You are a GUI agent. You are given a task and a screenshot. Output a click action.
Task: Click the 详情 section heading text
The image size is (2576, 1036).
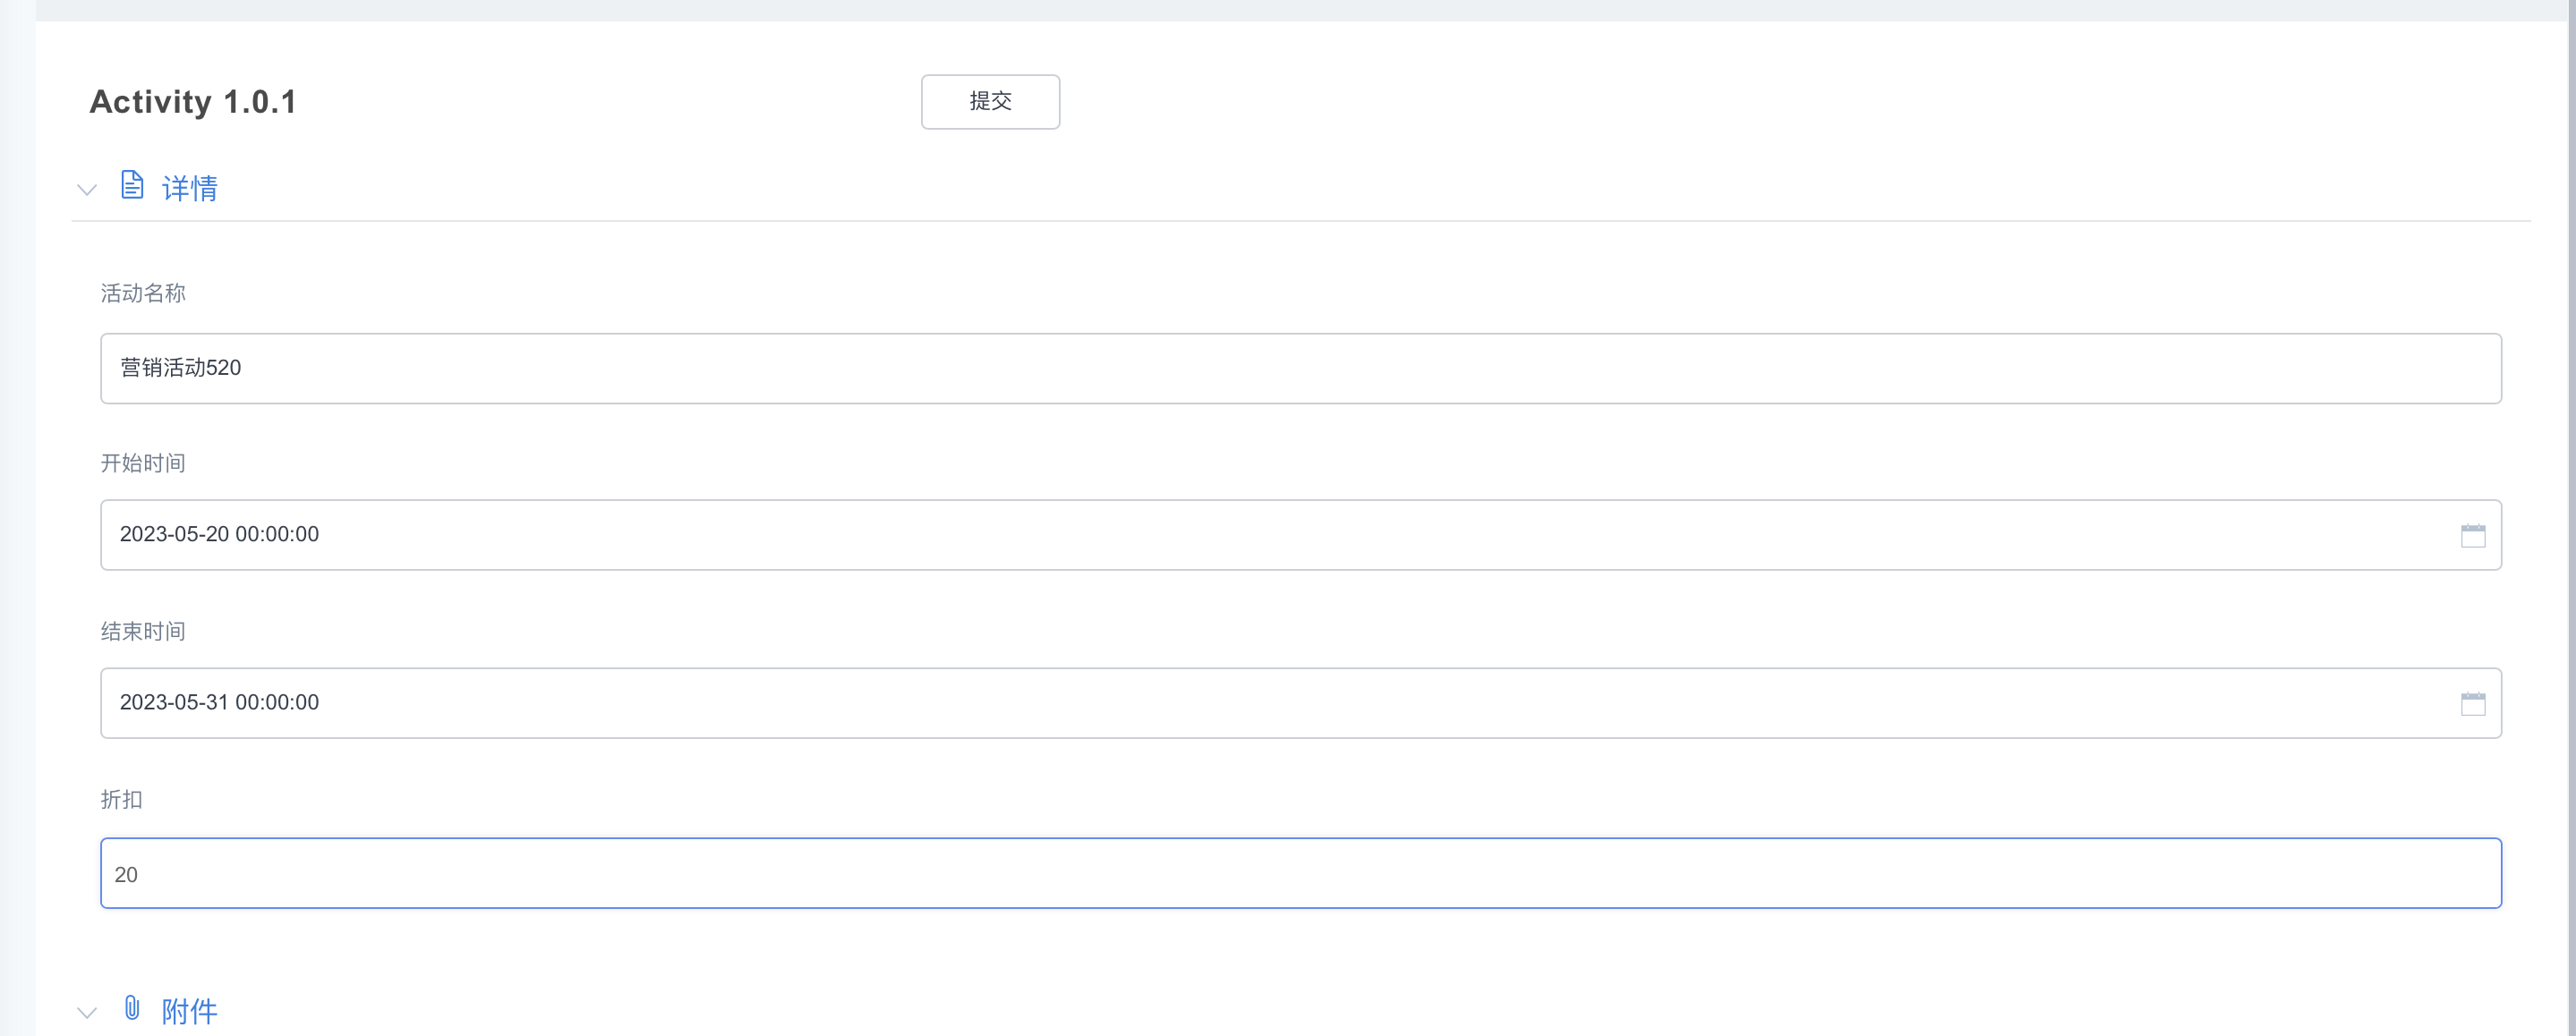[190, 188]
